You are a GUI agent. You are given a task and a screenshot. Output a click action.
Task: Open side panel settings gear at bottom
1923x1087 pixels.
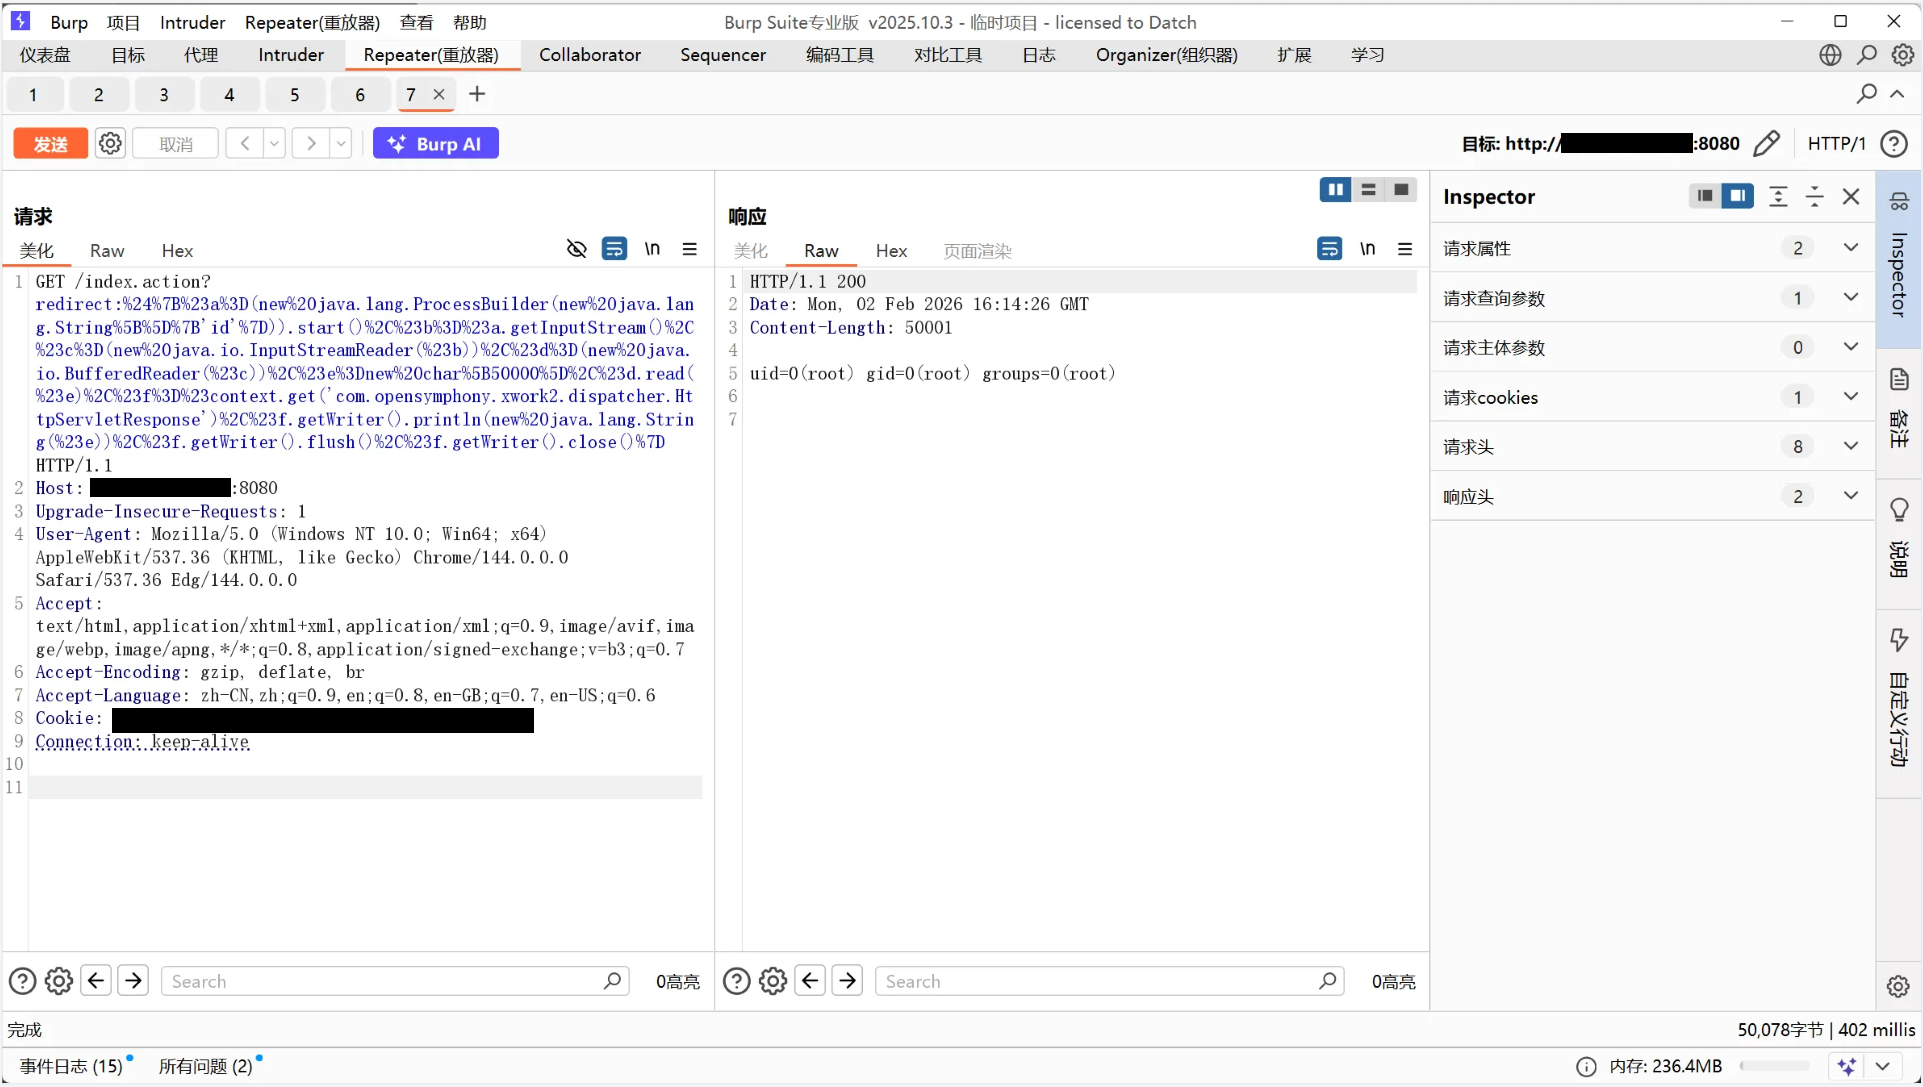tap(1899, 986)
